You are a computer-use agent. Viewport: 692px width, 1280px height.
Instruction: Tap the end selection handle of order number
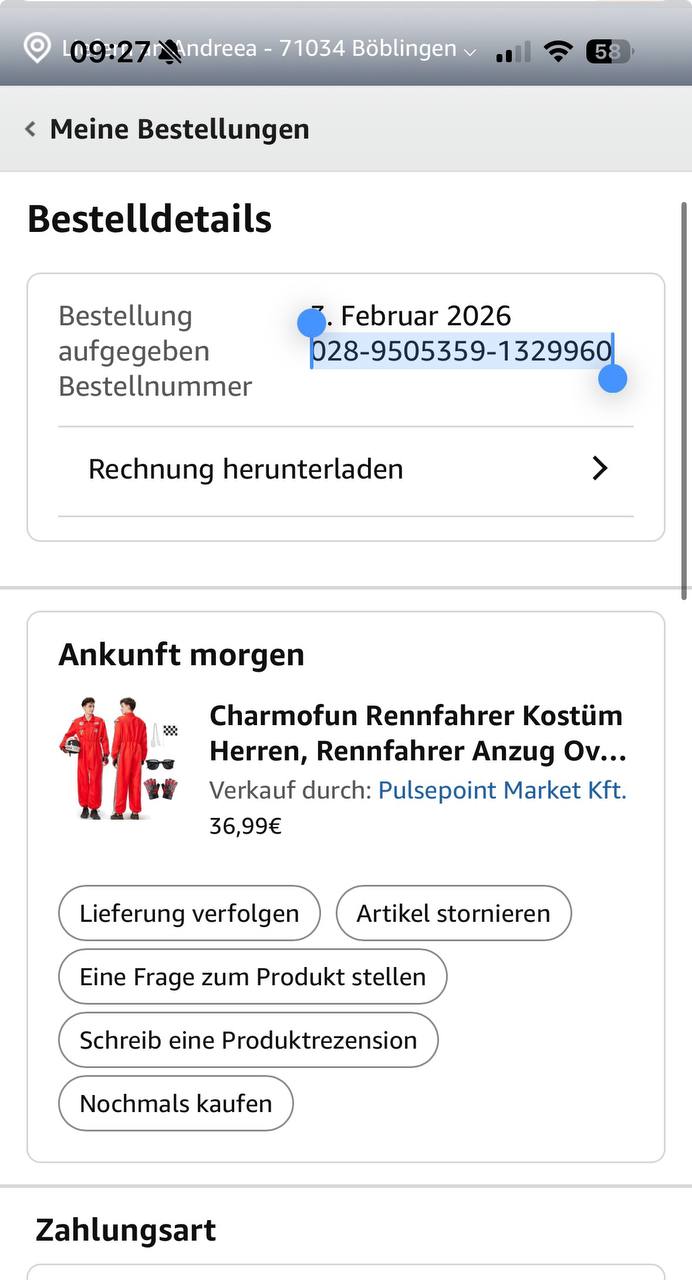click(612, 378)
